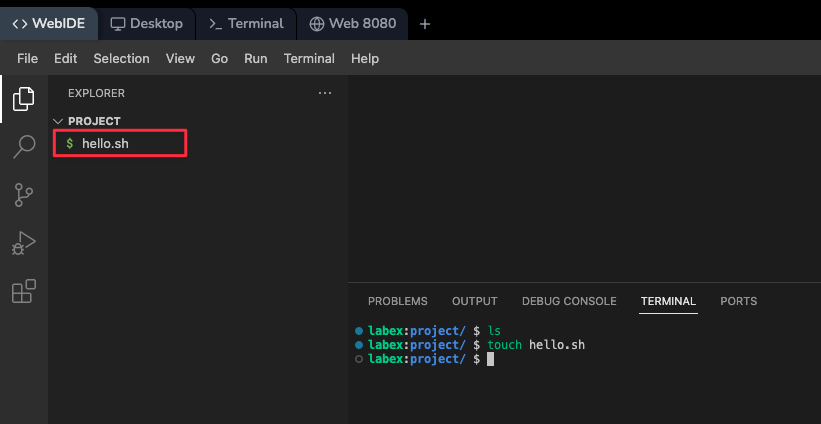The height and width of the screenshot is (424, 821).
Task: Open the Explorer view in activity bar
Action: click(x=24, y=99)
